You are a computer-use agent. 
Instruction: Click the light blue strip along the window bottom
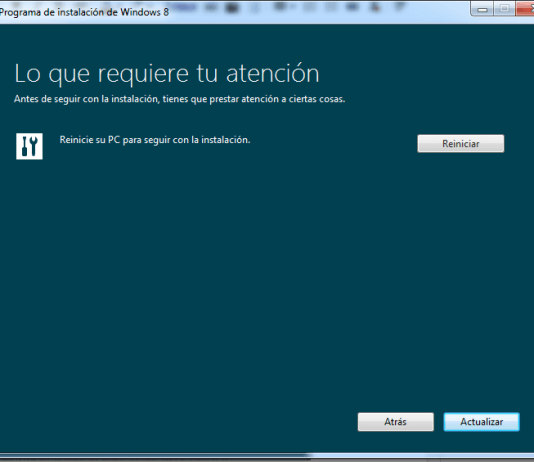(x=421, y=456)
